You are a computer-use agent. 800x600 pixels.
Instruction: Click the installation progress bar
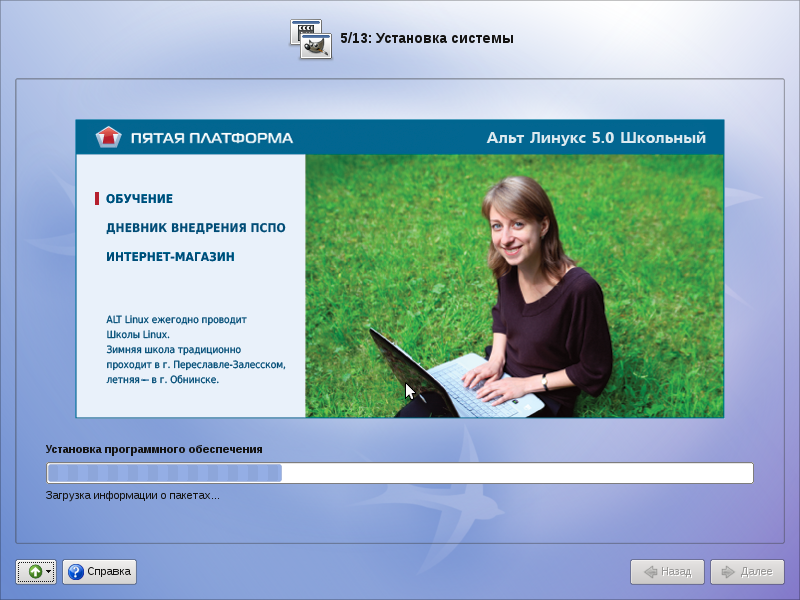[399, 473]
